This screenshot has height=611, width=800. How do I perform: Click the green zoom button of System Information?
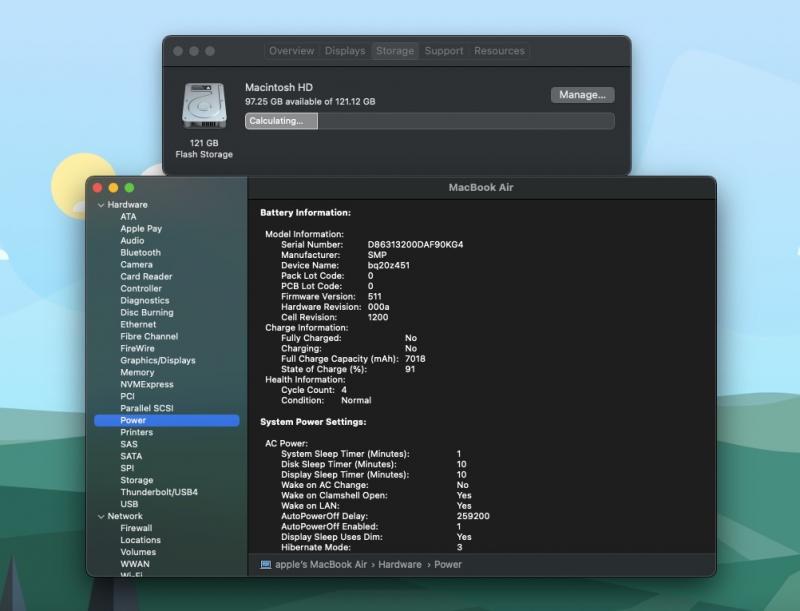click(x=129, y=188)
